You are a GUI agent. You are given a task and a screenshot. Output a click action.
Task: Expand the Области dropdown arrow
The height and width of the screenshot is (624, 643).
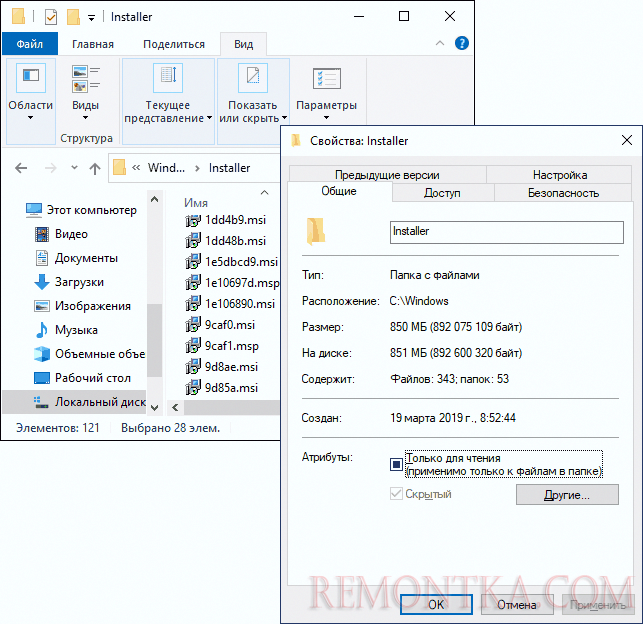(30, 118)
